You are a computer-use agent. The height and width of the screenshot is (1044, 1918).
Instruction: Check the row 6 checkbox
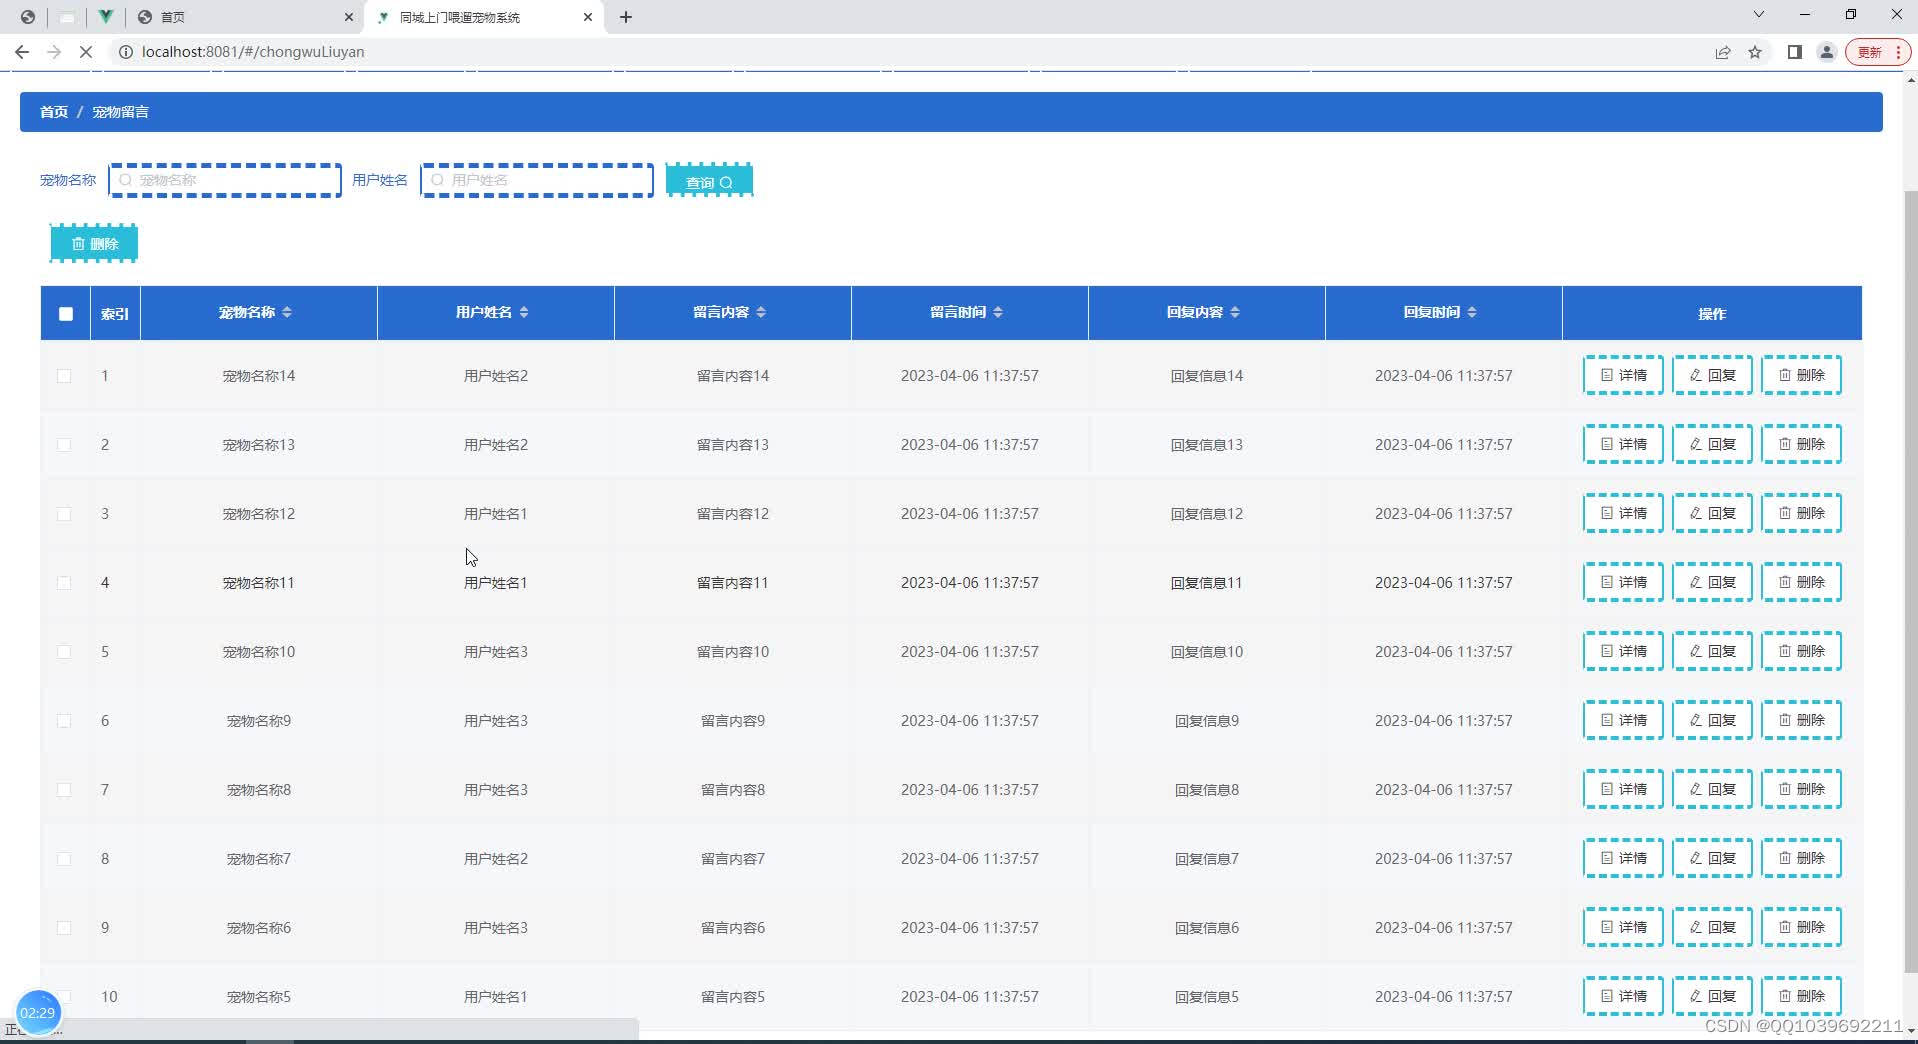pyautogui.click(x=64, y=721)
